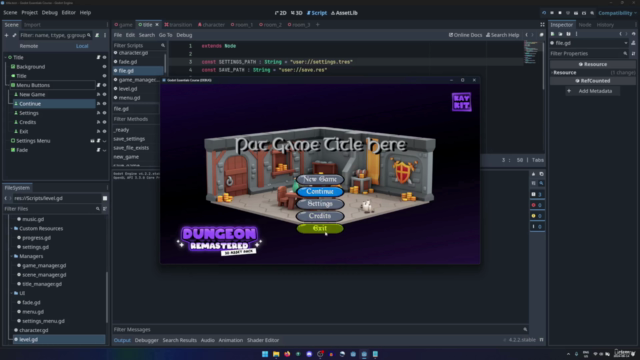This screenshot has width=640, height=360.
Task: Toggle standard messages filter in output
Action: [x=537, y=194]
